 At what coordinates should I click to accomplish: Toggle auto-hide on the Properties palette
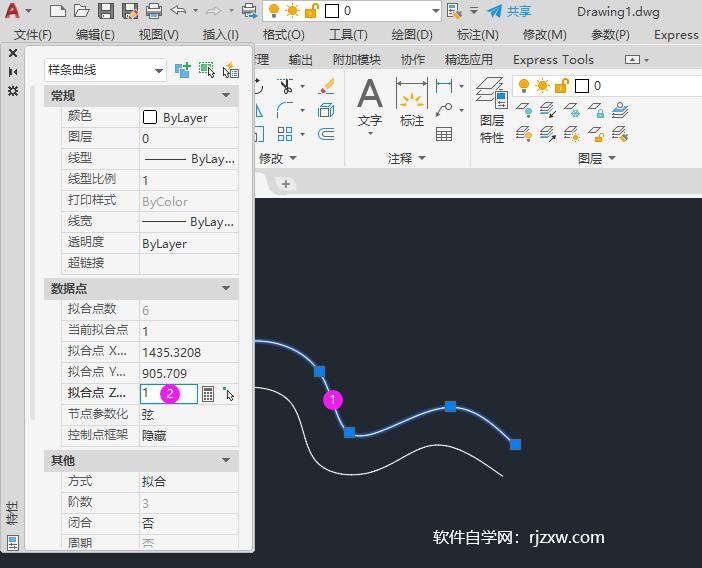13,72
